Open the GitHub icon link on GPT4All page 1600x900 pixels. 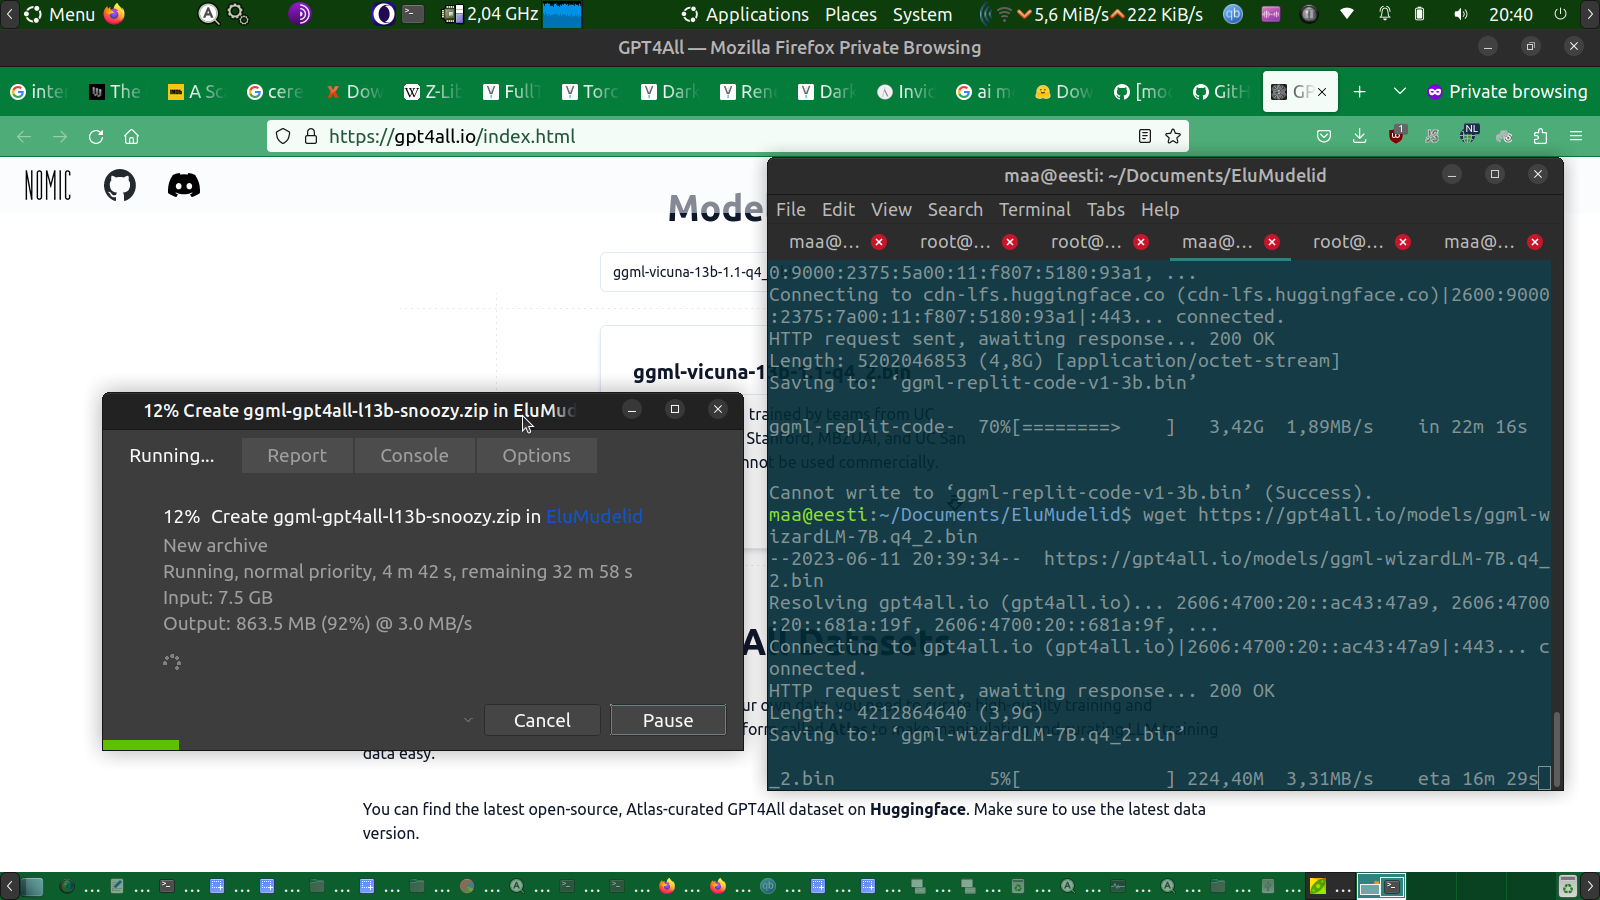coord(120,185)
